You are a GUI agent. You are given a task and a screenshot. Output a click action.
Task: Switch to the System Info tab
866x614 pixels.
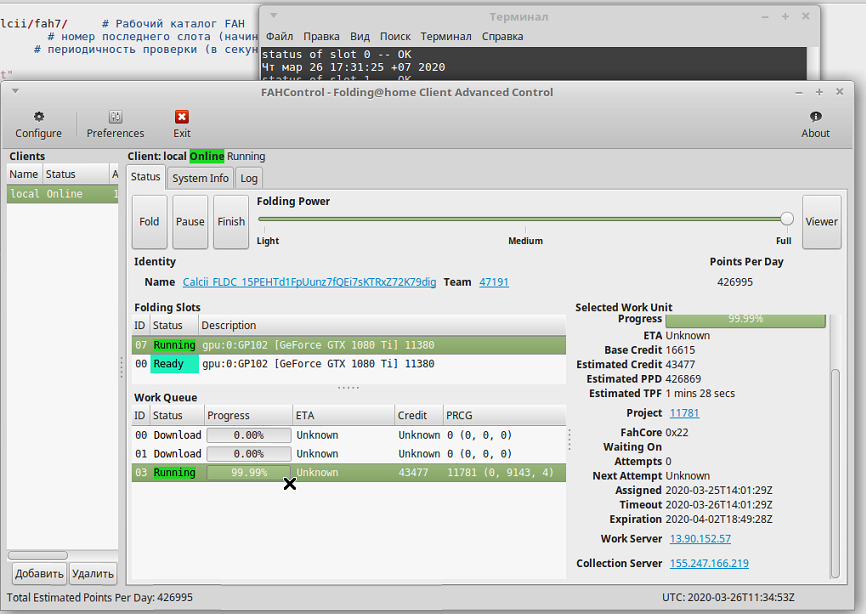pos(200,178)
